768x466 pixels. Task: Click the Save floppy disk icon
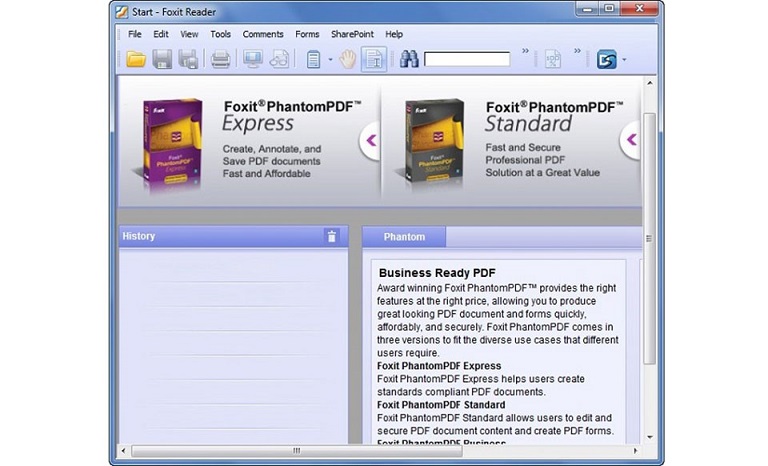[162, 59]
